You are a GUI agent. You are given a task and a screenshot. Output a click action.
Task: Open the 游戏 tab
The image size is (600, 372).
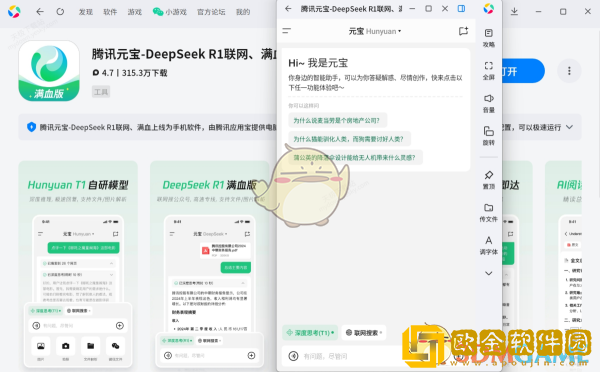[x=135, y=12]
